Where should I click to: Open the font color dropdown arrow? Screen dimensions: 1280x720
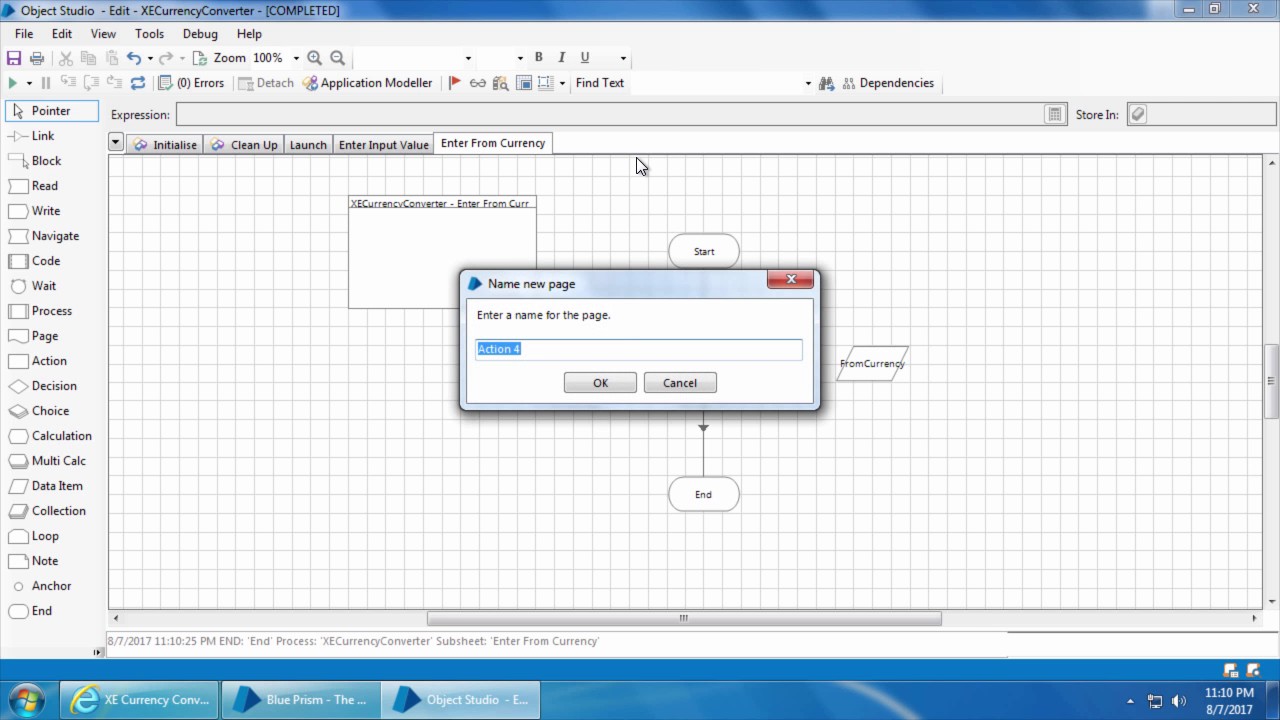623,58
